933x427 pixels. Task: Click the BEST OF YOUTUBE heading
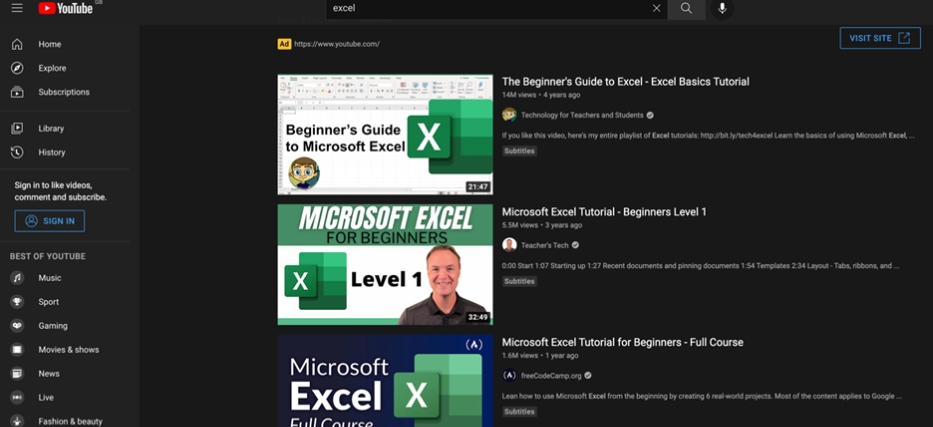(x=48, y=256)
